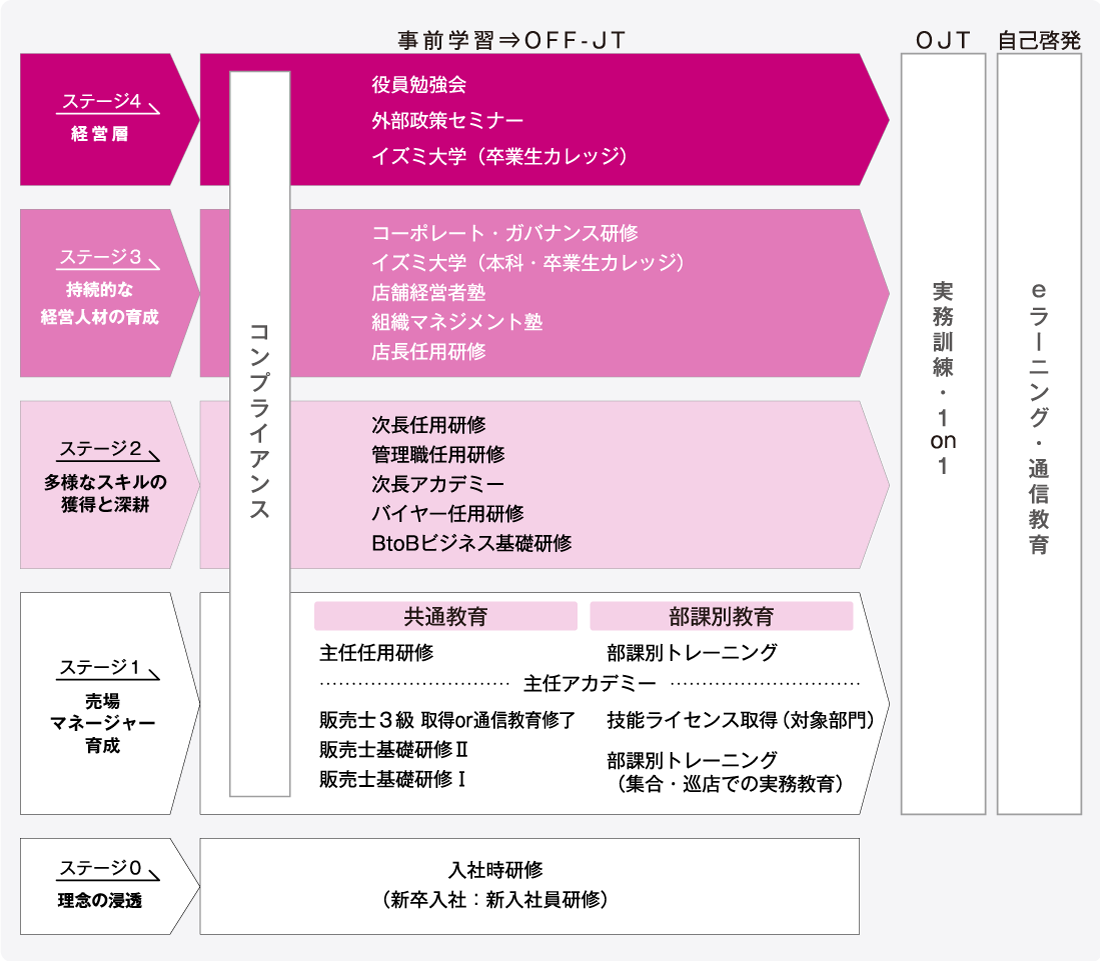Click the バイヤー任用研修 item

click(x=447, y=514)
